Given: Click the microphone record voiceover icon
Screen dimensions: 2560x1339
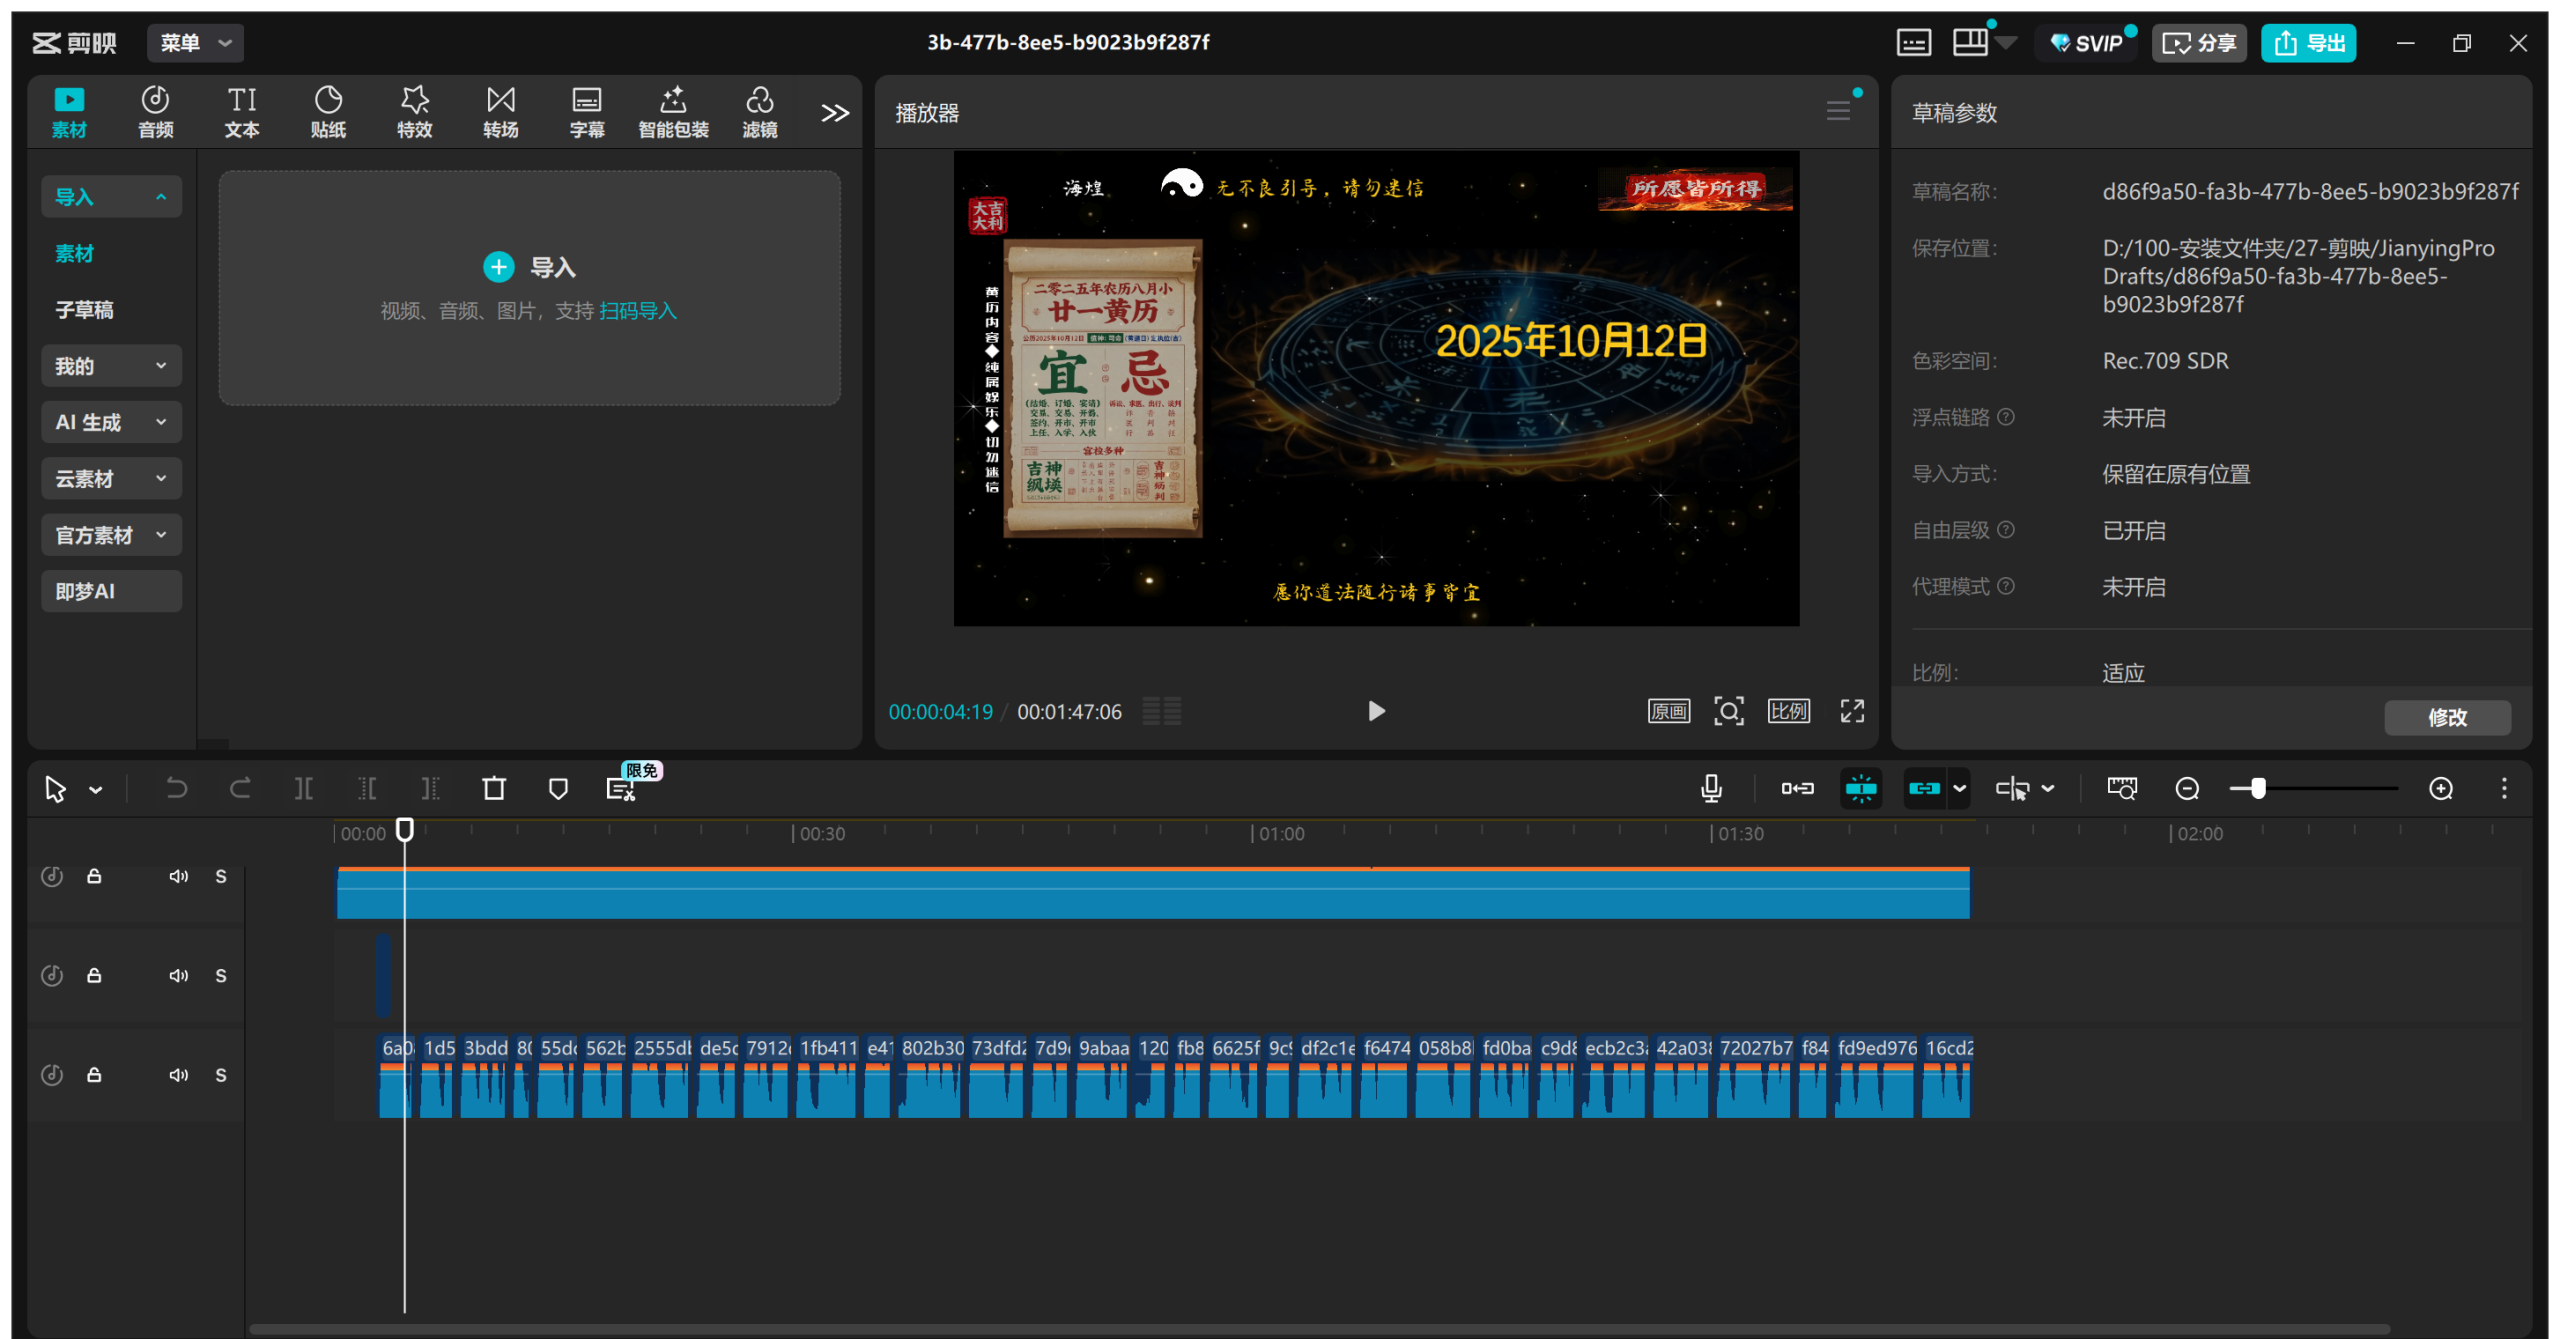Looking at the screenshot, I should (x=1711, y=789).
